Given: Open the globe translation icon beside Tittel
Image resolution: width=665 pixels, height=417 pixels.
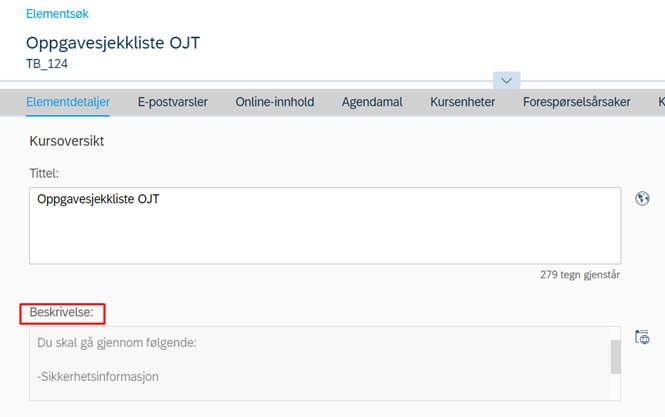Looking at the screenshot, I should (642, 198).
